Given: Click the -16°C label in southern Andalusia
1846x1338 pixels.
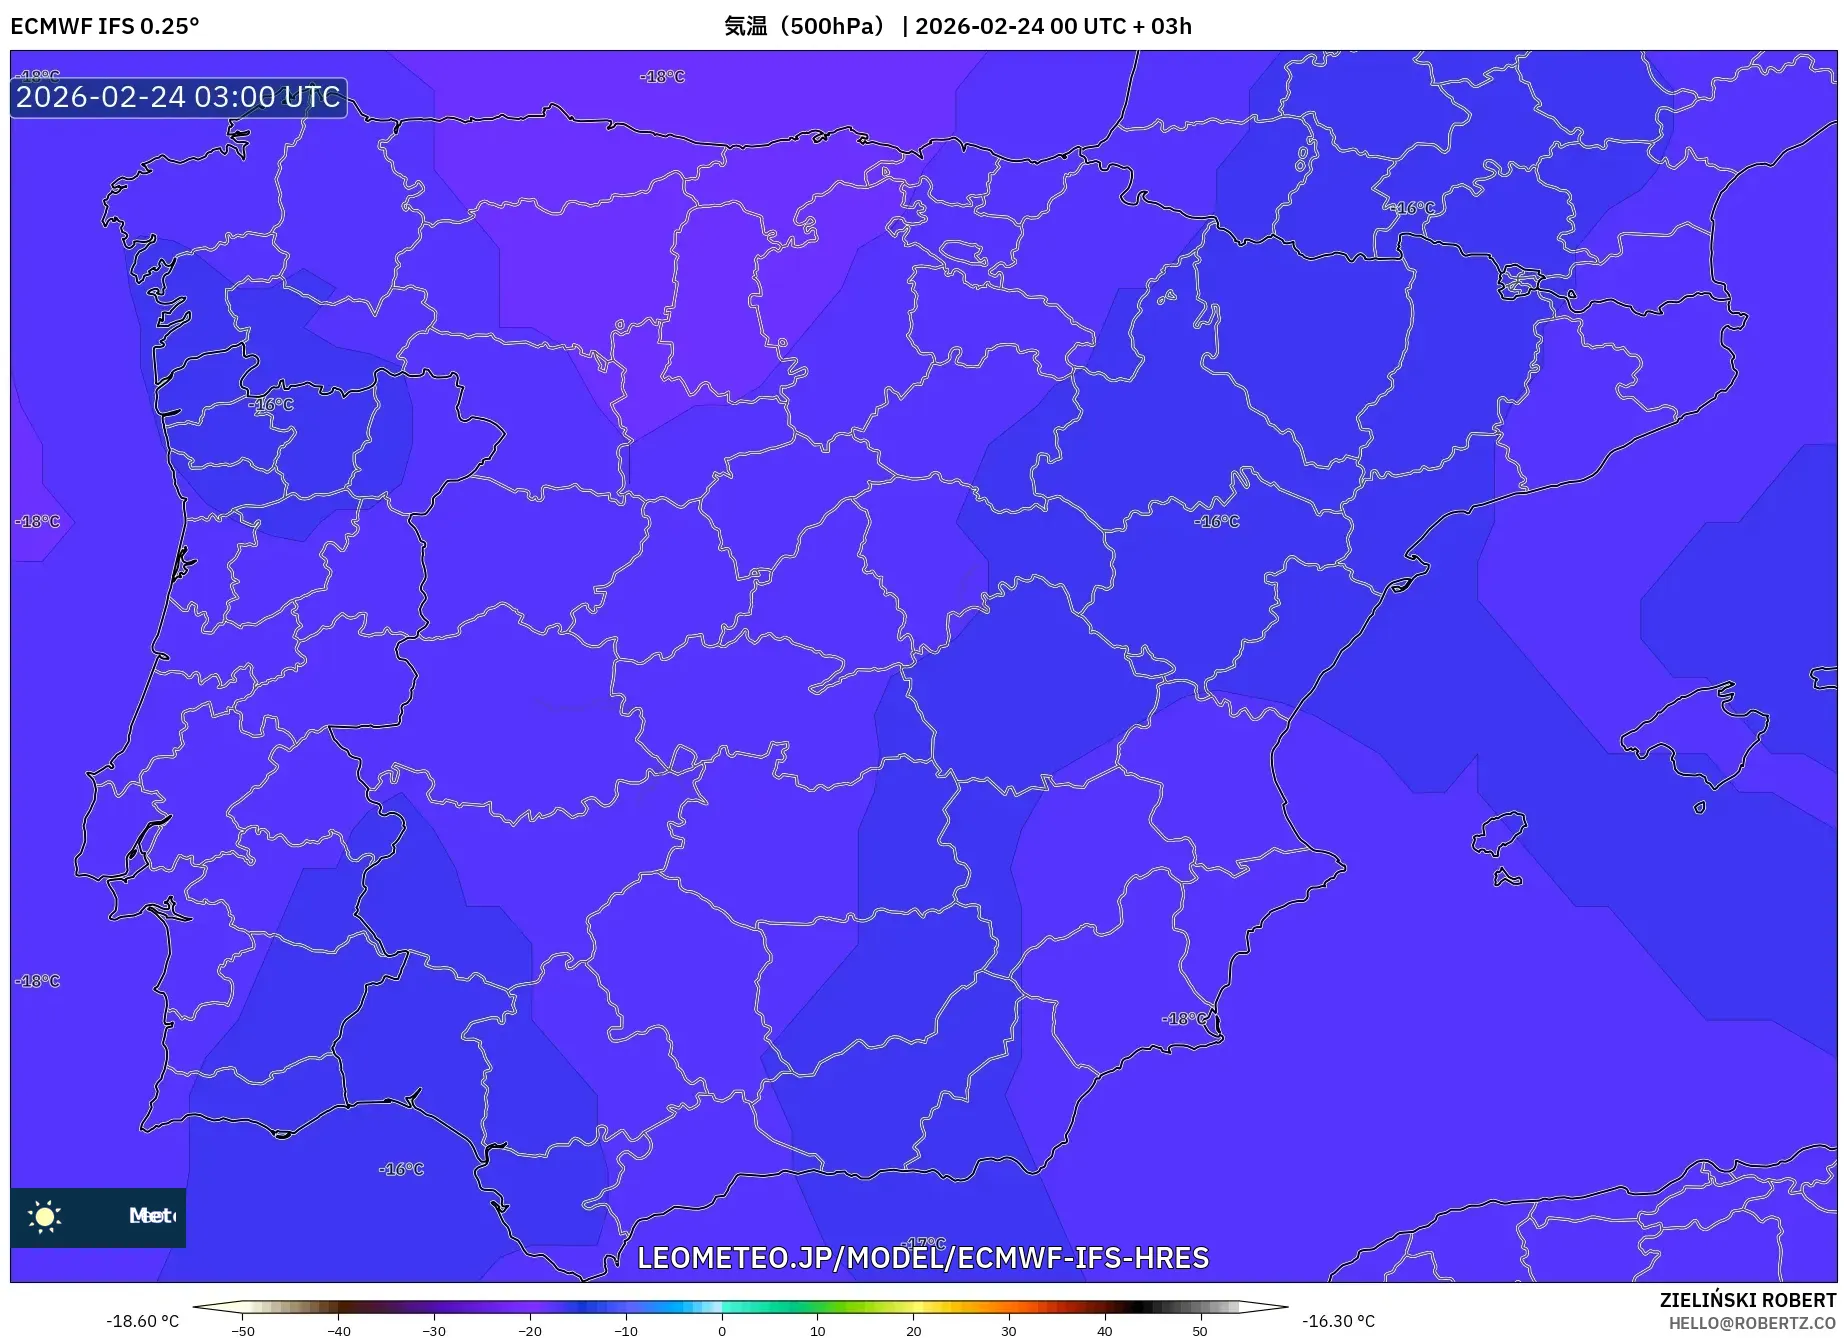Looking at the screenshot, I should tap(401, 1167).
